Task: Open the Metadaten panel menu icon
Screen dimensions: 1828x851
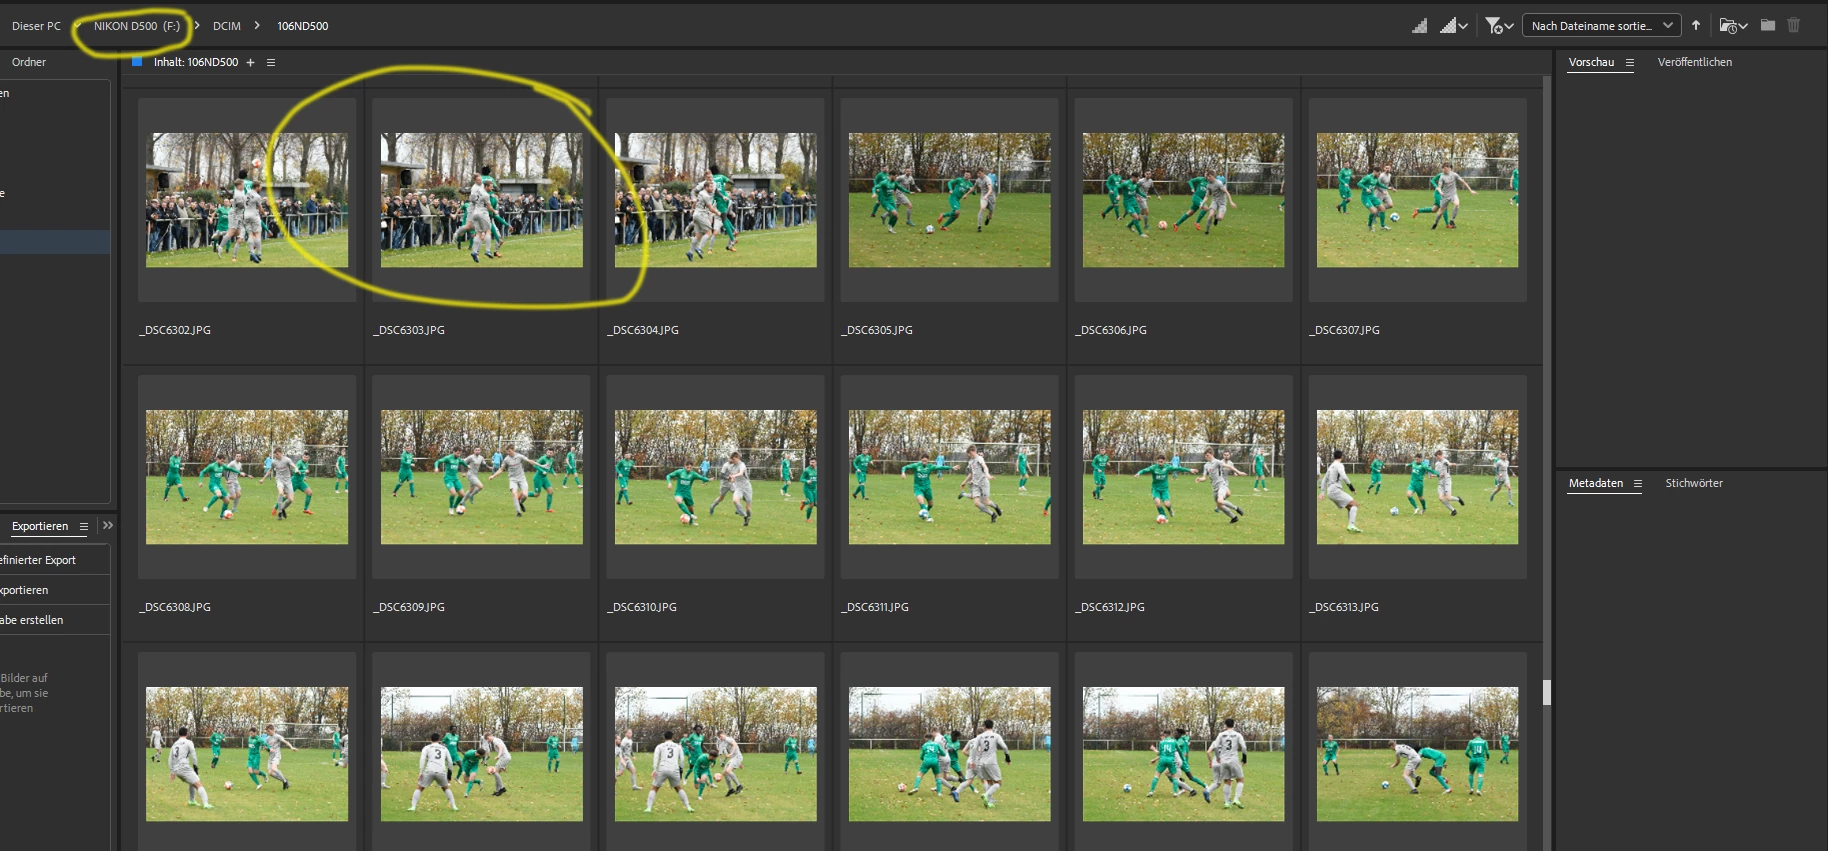Action: [x=1638, y=483]
